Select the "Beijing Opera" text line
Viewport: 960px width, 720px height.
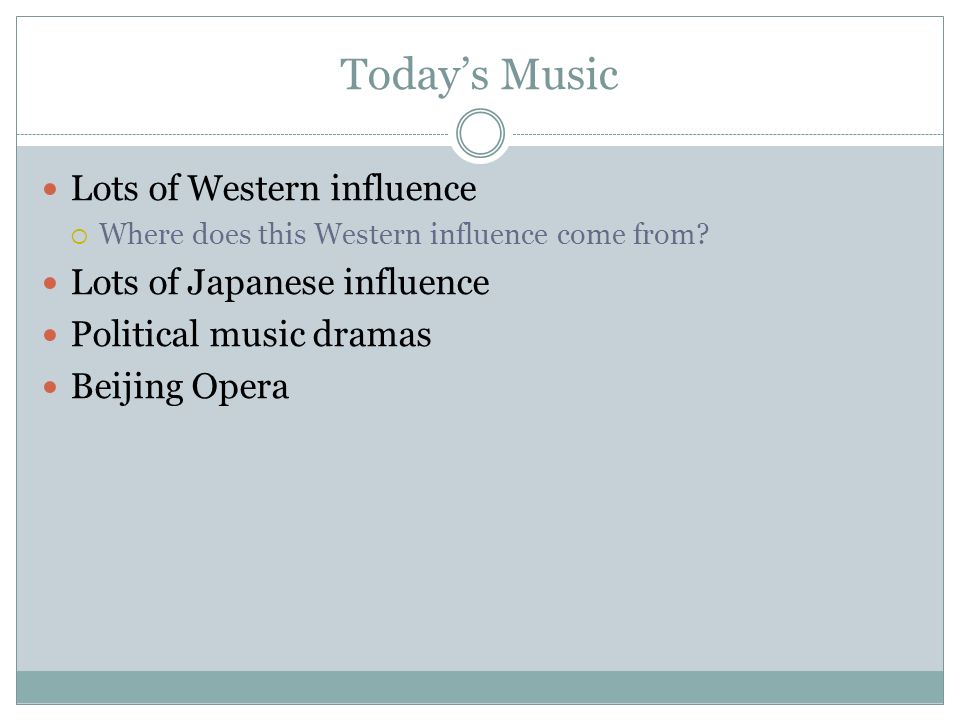(180, 387)
